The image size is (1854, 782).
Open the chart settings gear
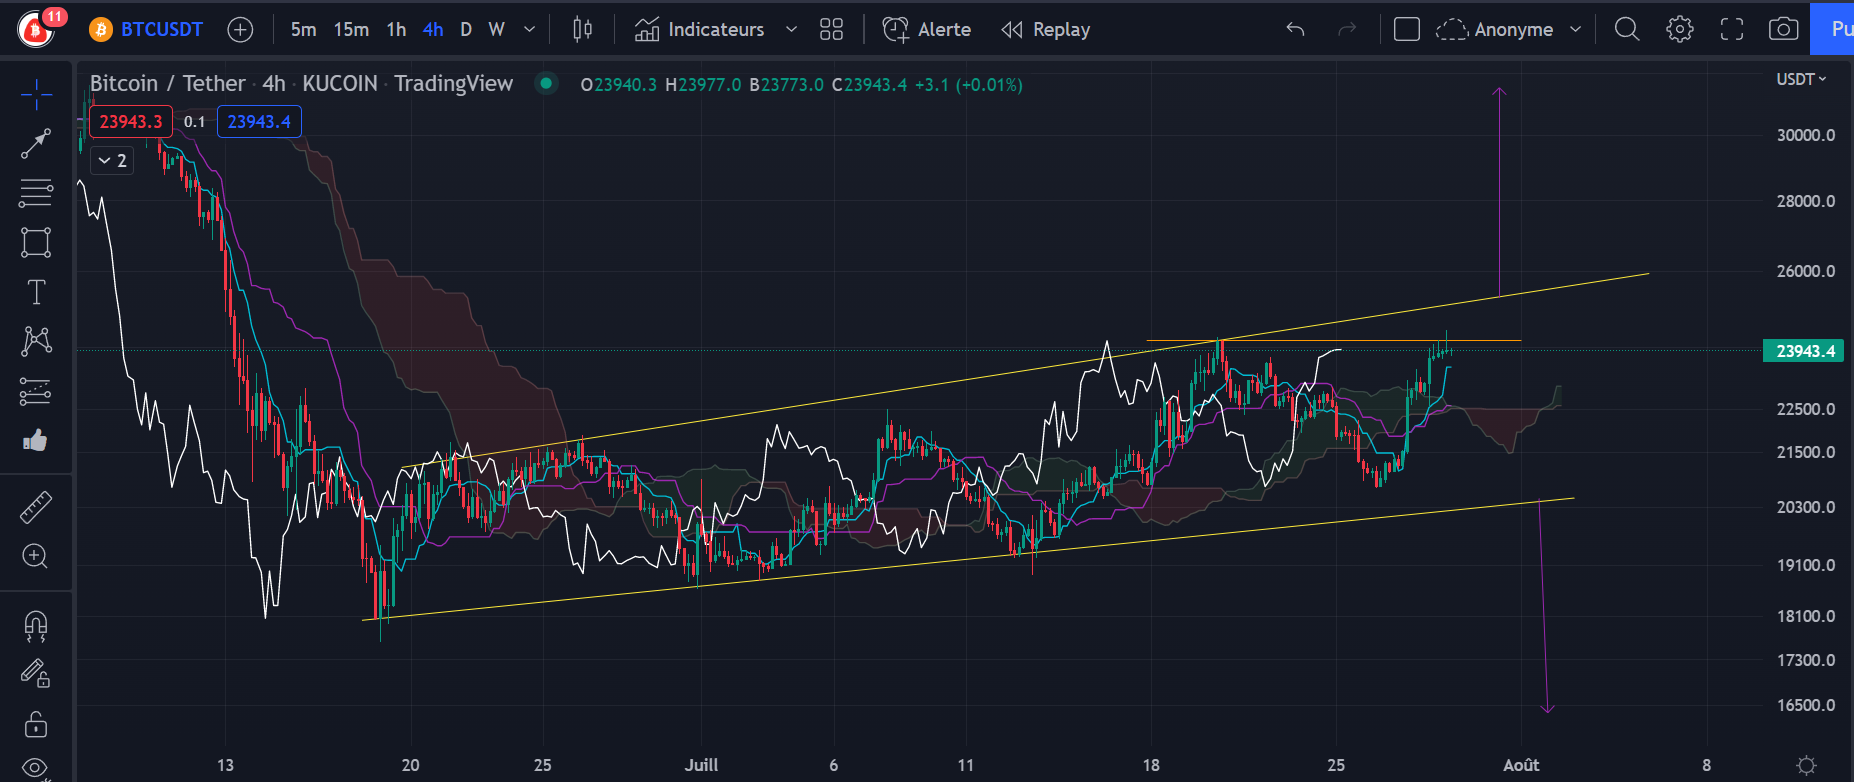[1680, 30]
